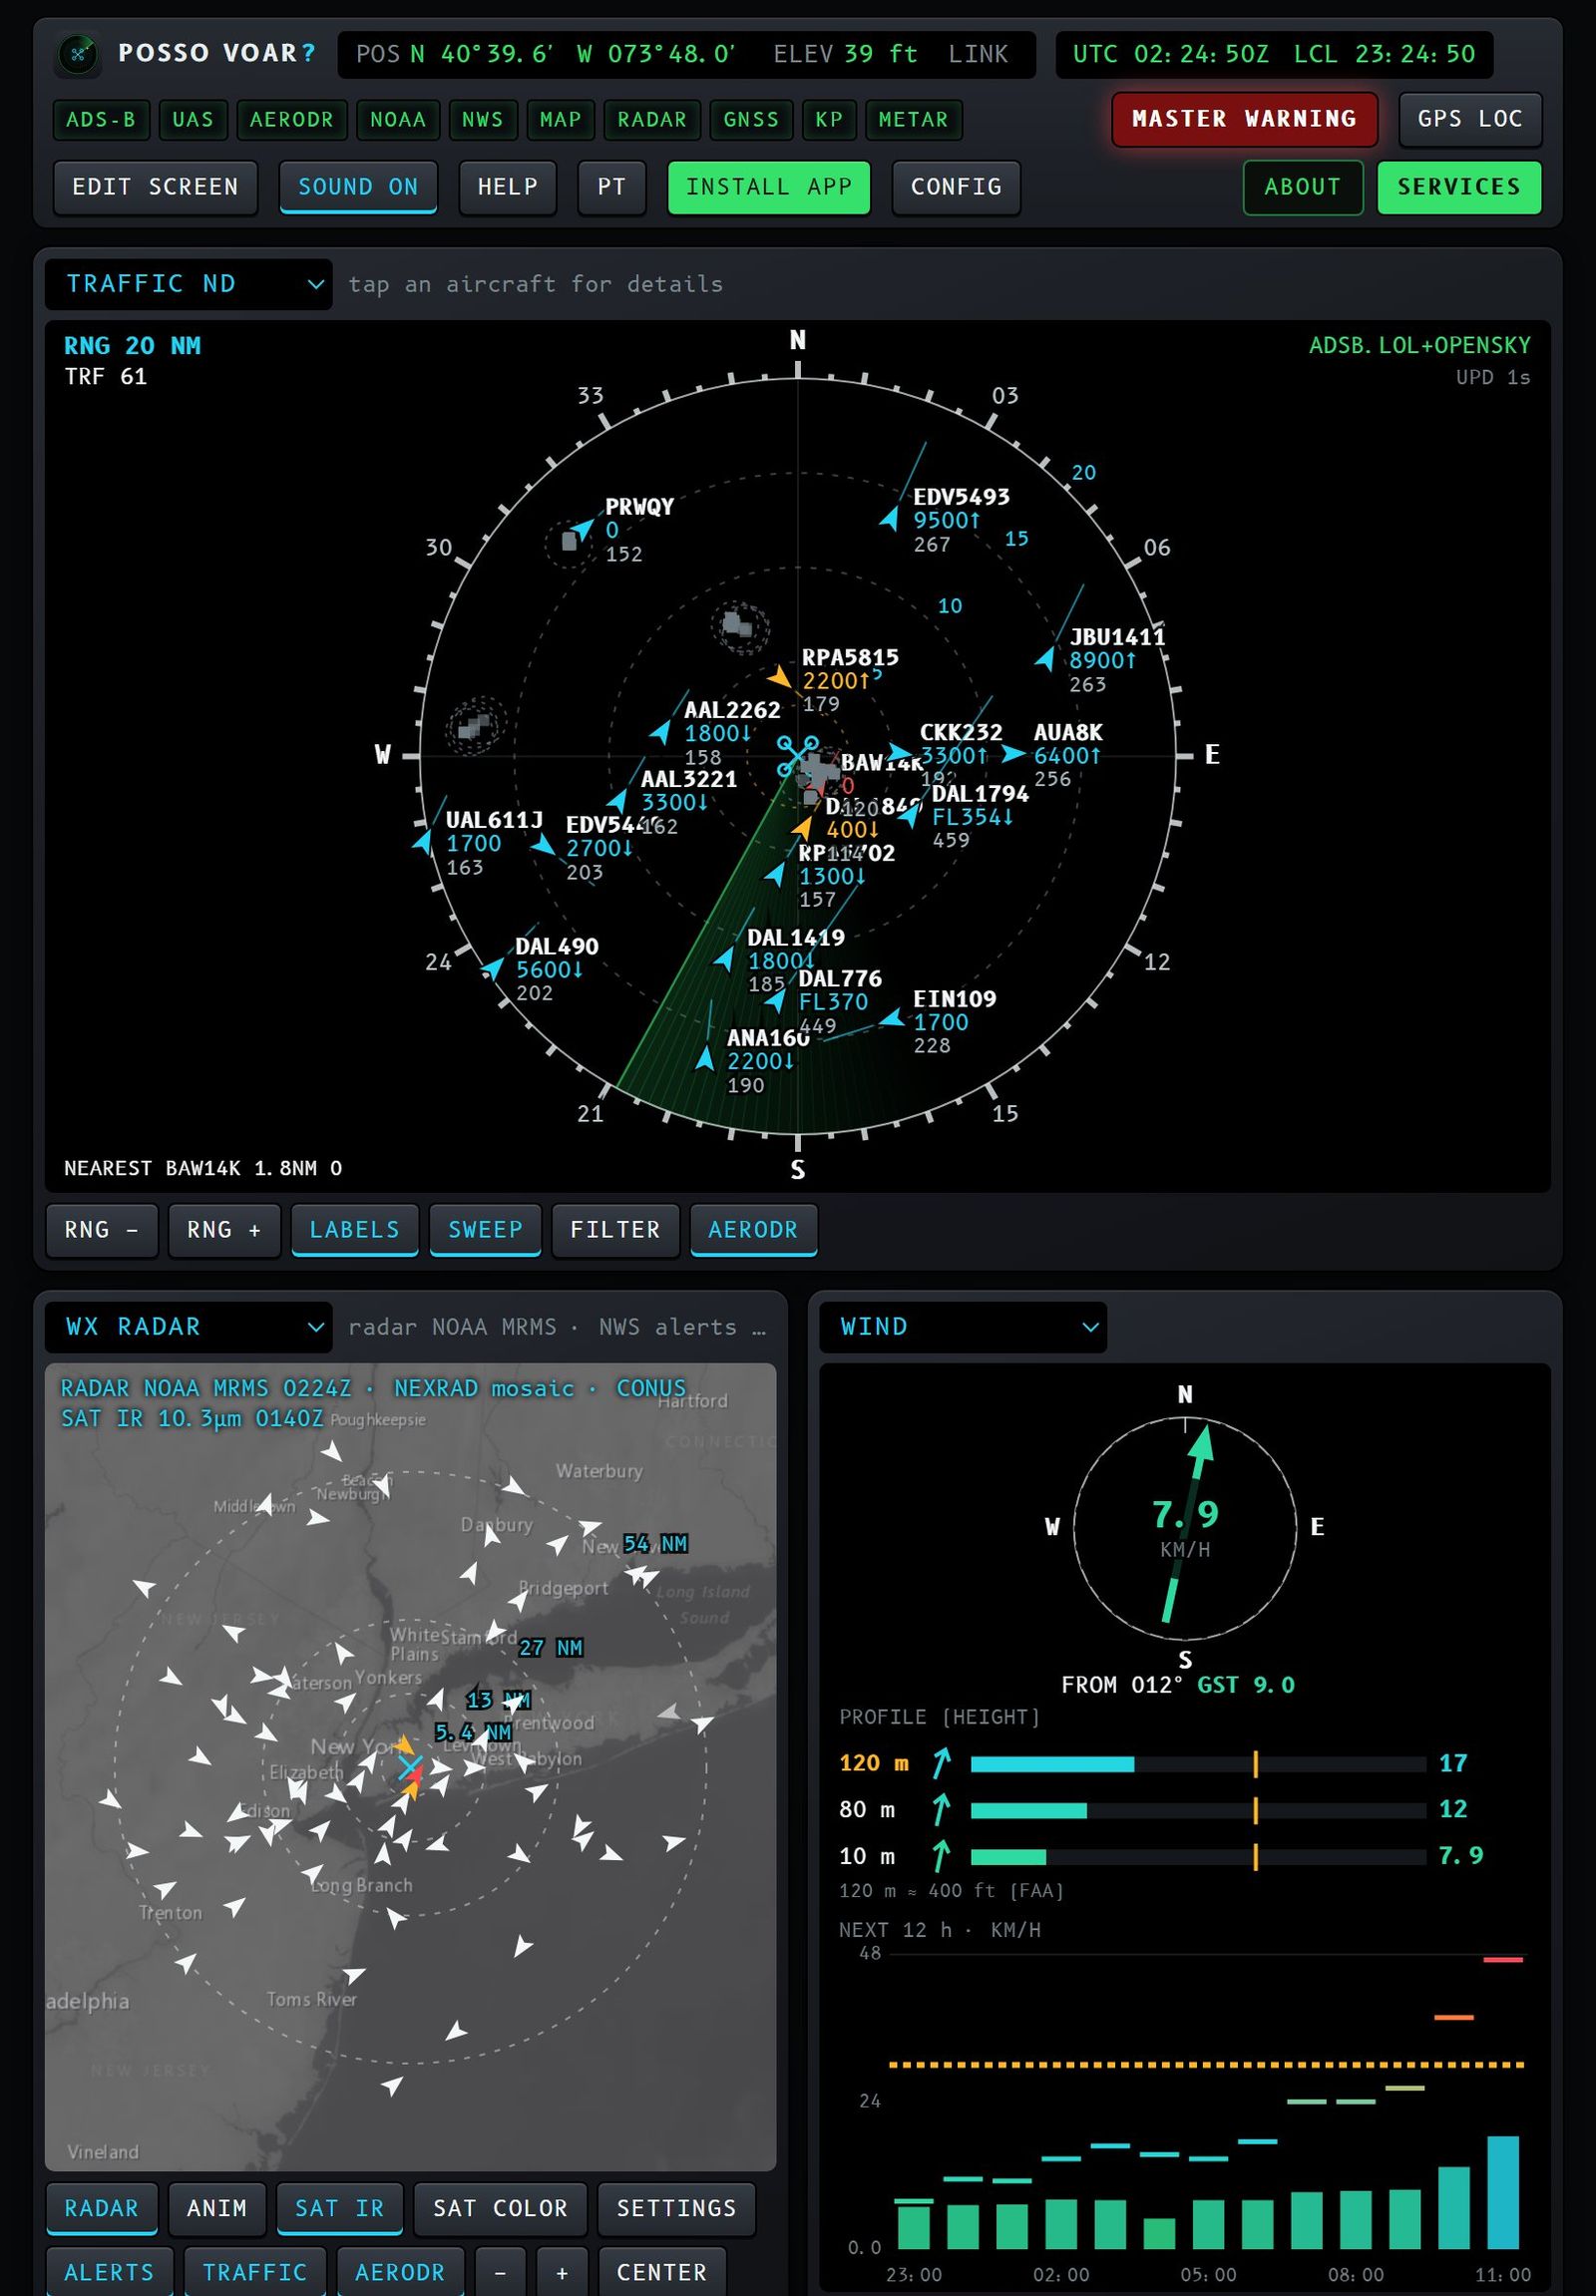Tap the JBU1411 aircraft arrow

tap(1046, 658)
